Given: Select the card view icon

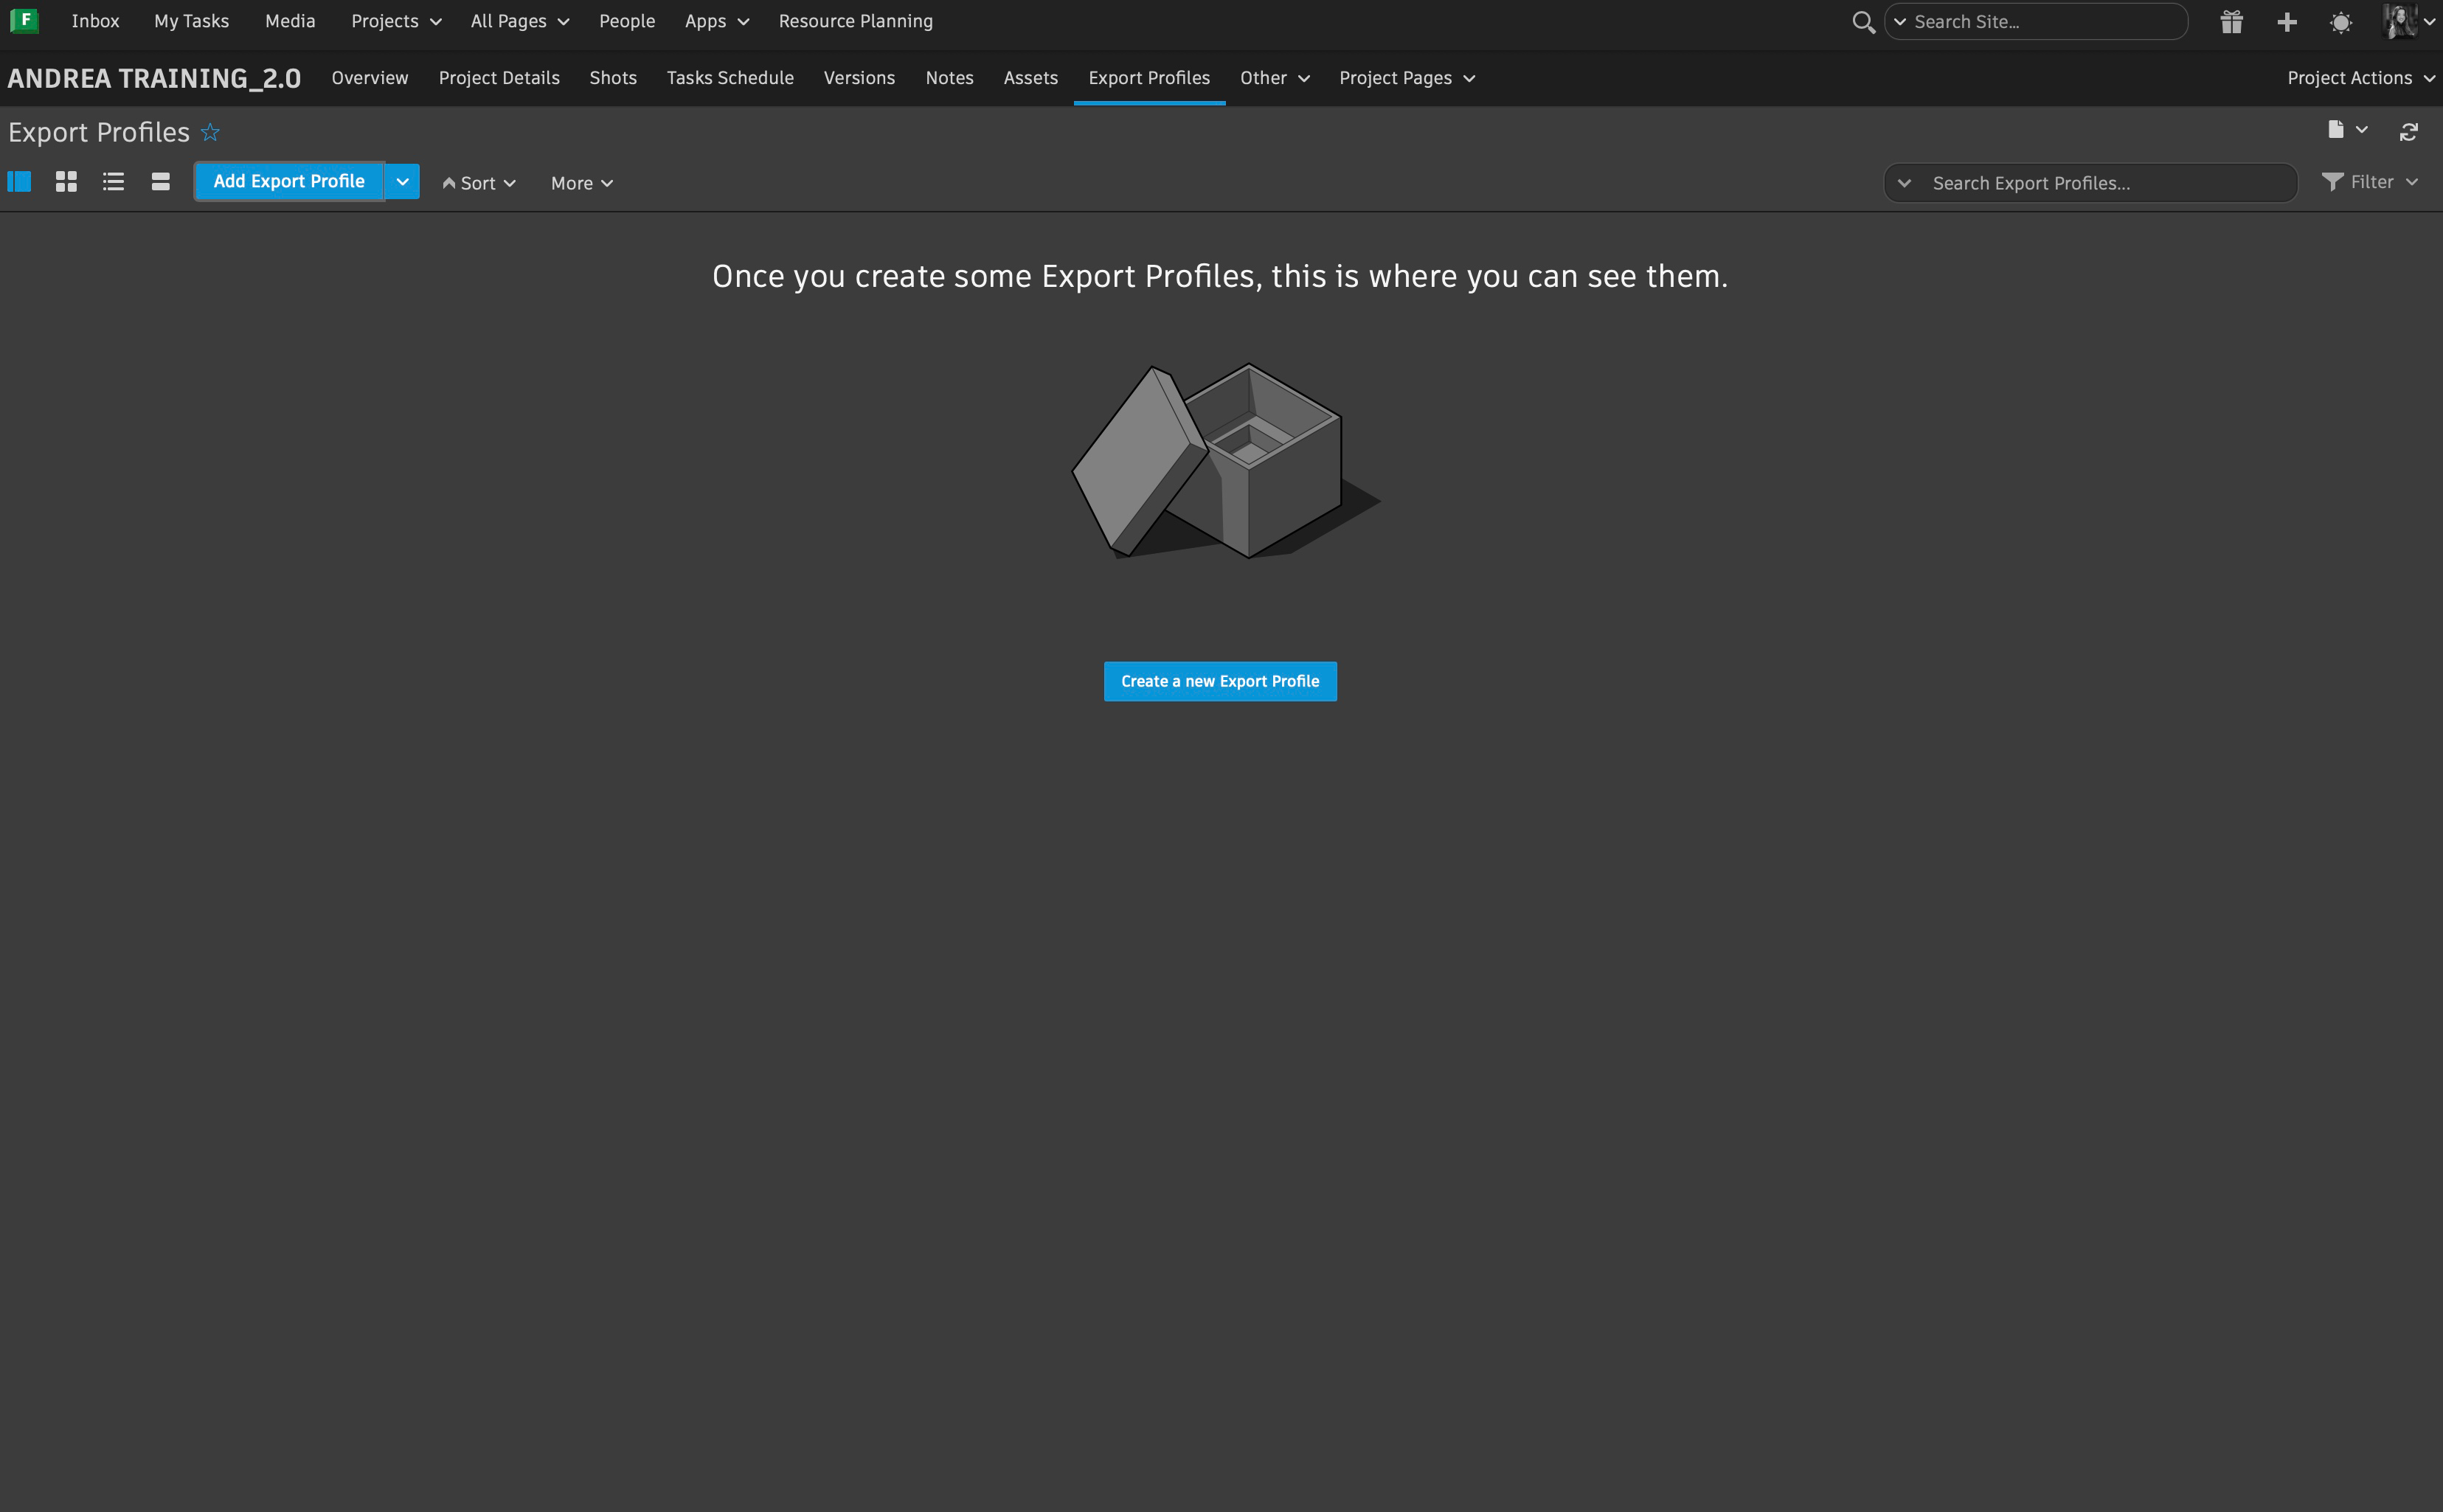Looking at the screenshot, I should [x=160, y=182].
